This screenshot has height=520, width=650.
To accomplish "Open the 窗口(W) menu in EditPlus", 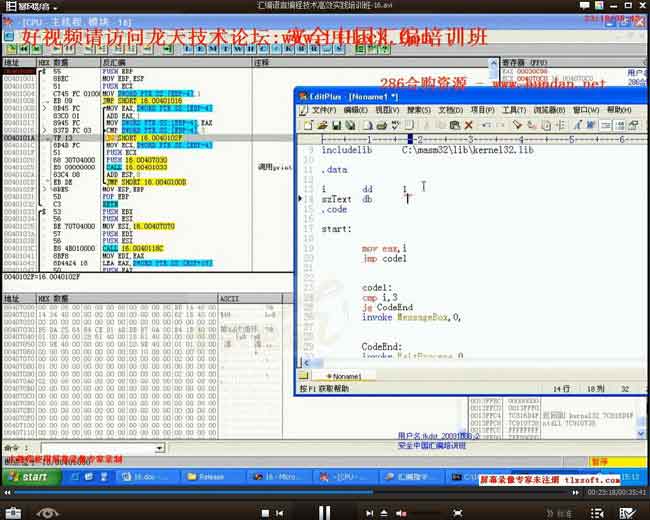I will pos(586,110).
